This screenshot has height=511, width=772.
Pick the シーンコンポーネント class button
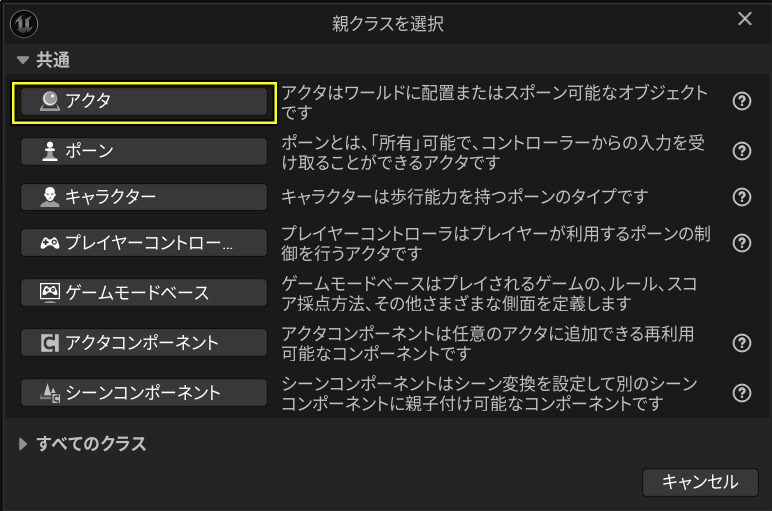coord(144,393)
